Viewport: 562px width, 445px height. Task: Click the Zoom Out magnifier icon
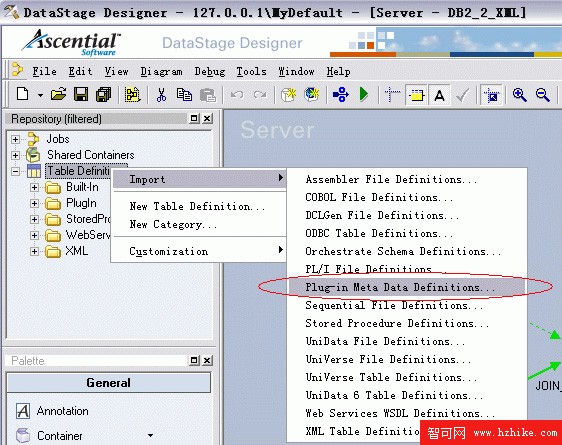[543, 95]
